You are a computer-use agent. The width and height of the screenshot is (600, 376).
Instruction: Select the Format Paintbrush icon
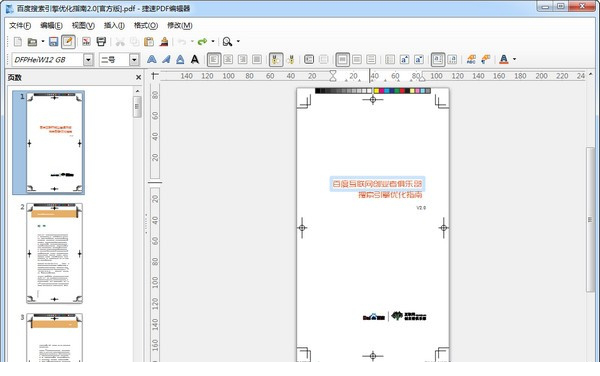[x=164, y=42]
